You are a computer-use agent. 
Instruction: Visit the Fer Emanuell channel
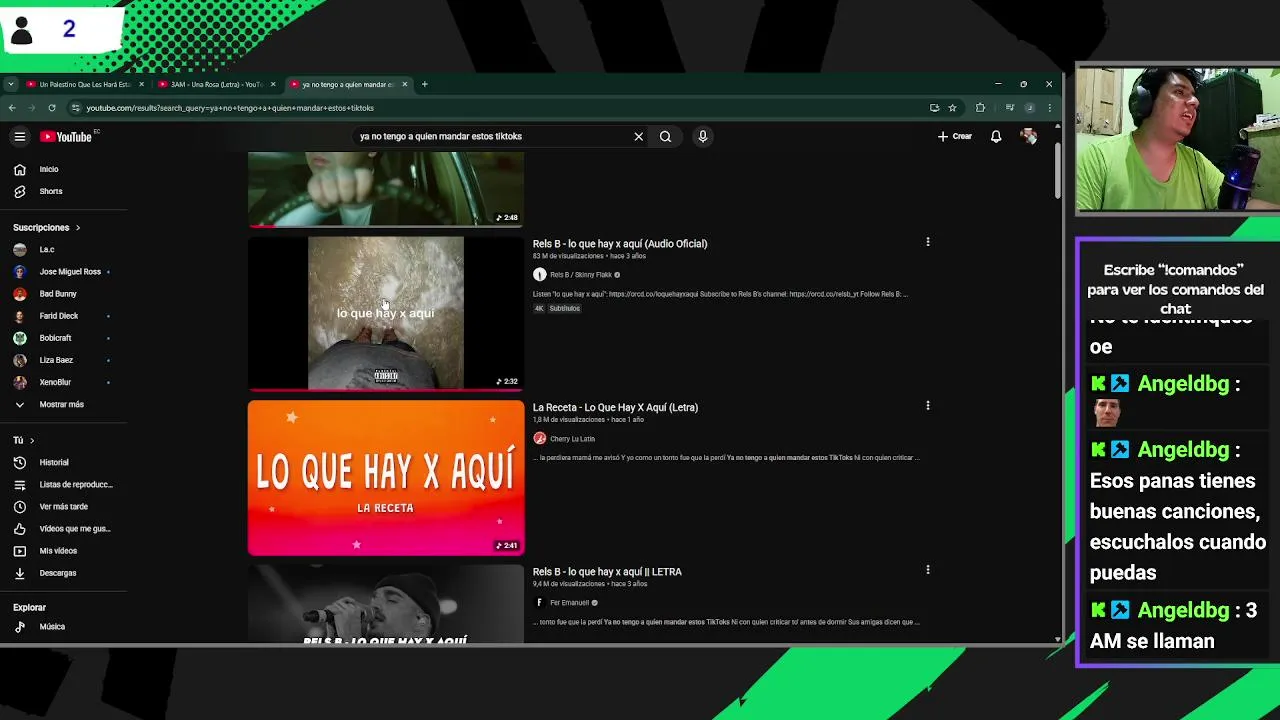(569, 603)
